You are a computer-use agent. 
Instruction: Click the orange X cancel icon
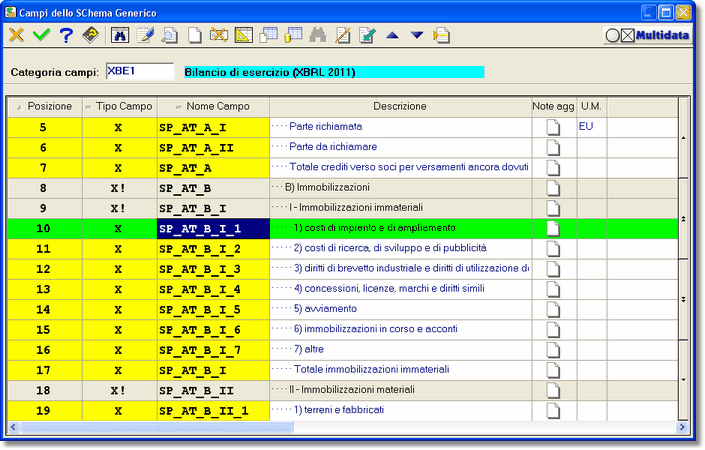pyautogui.click(x=17, y=35)
